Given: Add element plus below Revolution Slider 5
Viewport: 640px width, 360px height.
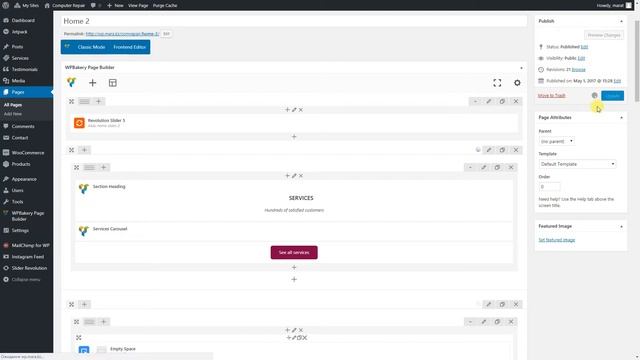Looking at the screenshot, I should (294, 137).
